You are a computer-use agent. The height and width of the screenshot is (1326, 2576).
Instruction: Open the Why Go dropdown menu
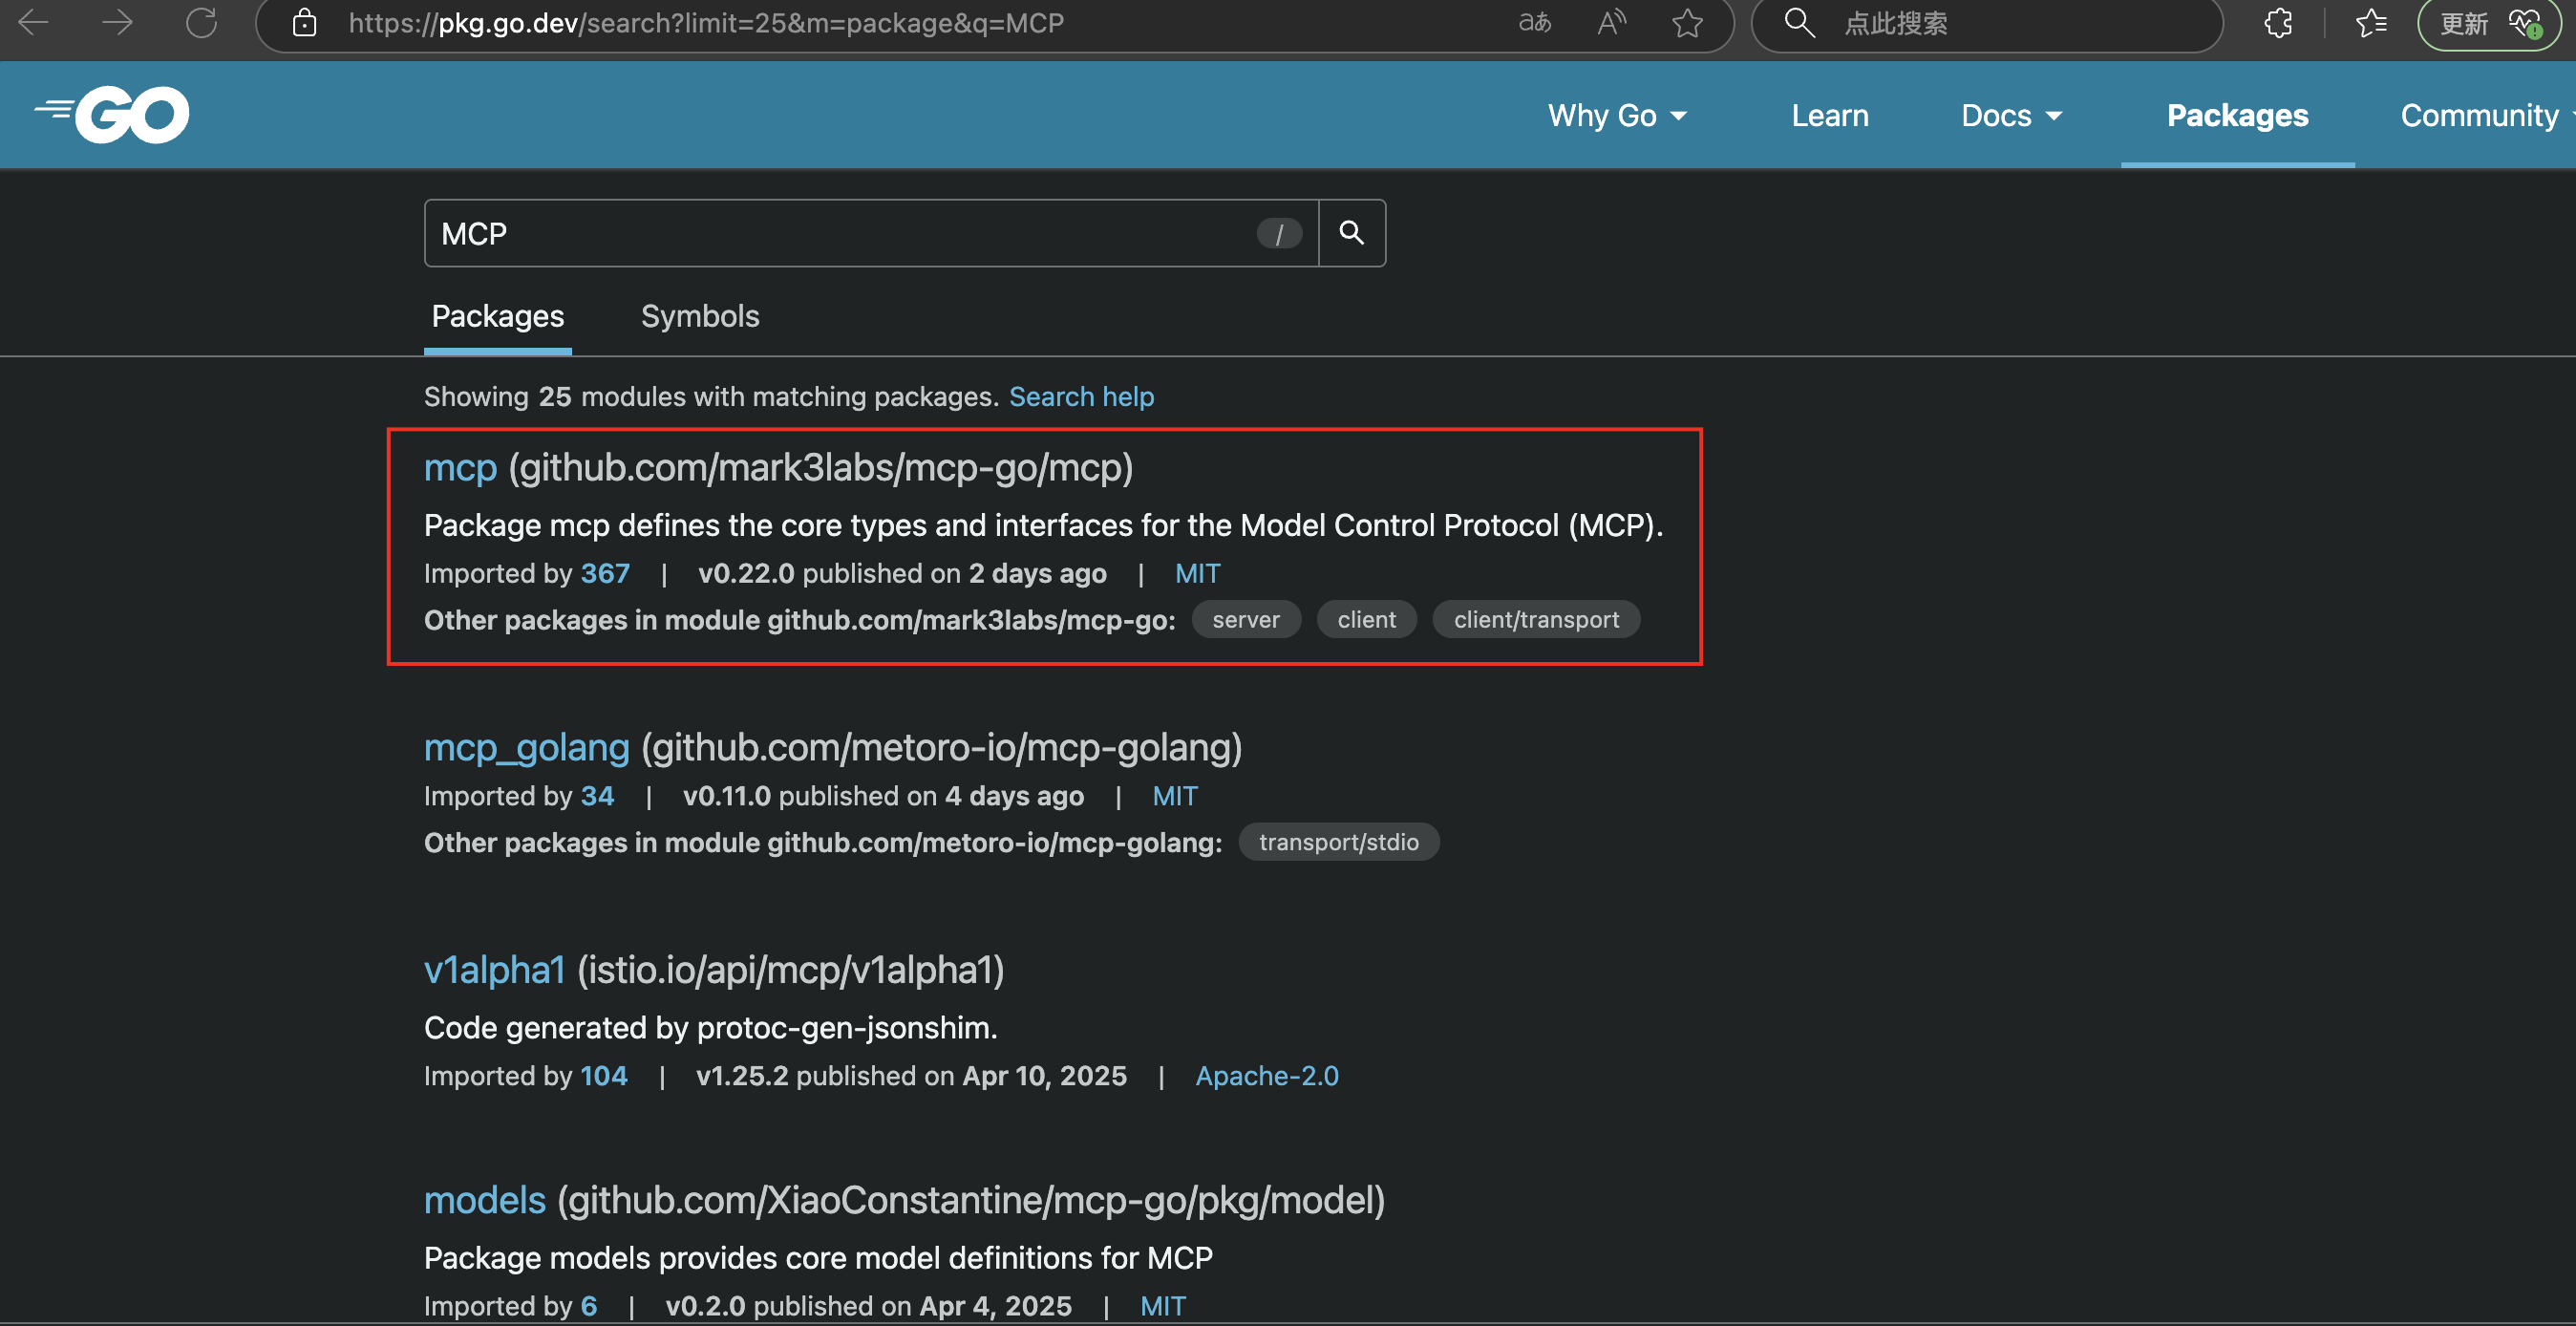(1616, 115)
